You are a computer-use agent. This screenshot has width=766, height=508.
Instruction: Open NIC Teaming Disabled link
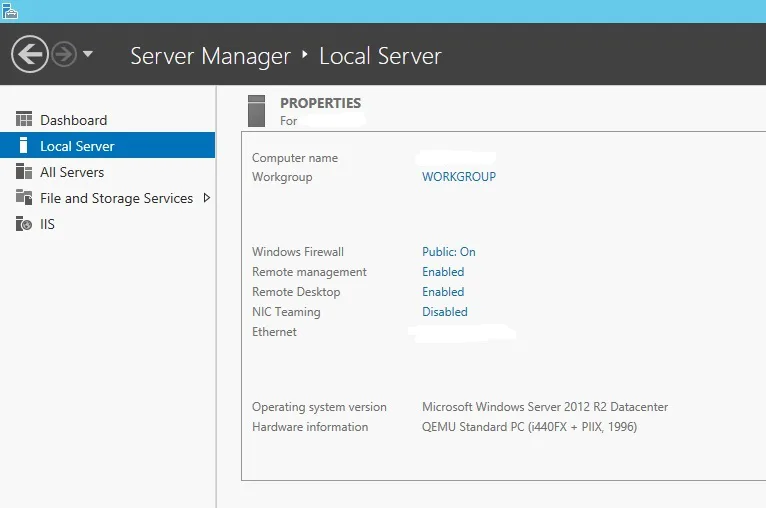click(x=444, y=312)
